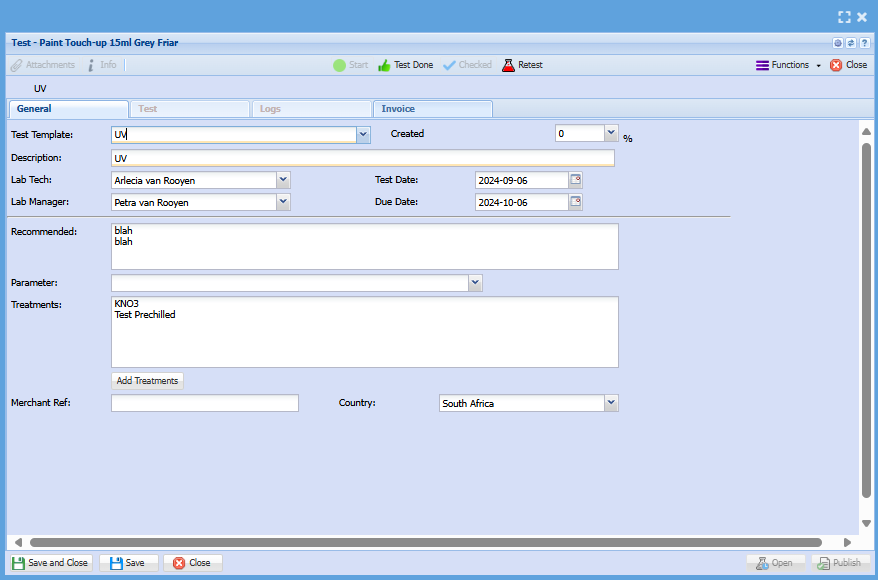
Task: Switch to the Invoice tab
Action: (x=432, y=109)
